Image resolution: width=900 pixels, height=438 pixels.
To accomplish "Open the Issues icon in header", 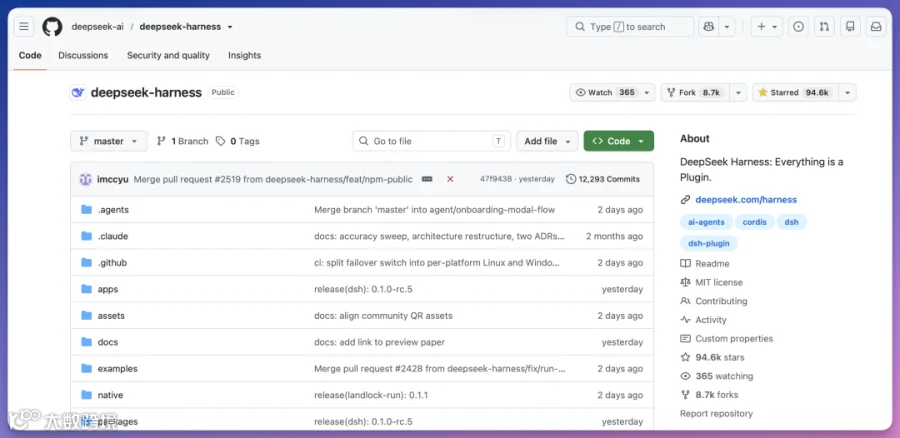I will (x=798, y=27).
